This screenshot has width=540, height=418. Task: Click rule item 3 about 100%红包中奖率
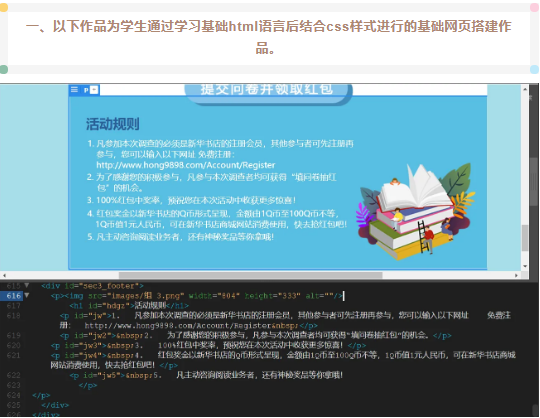[x=191, y=200]
